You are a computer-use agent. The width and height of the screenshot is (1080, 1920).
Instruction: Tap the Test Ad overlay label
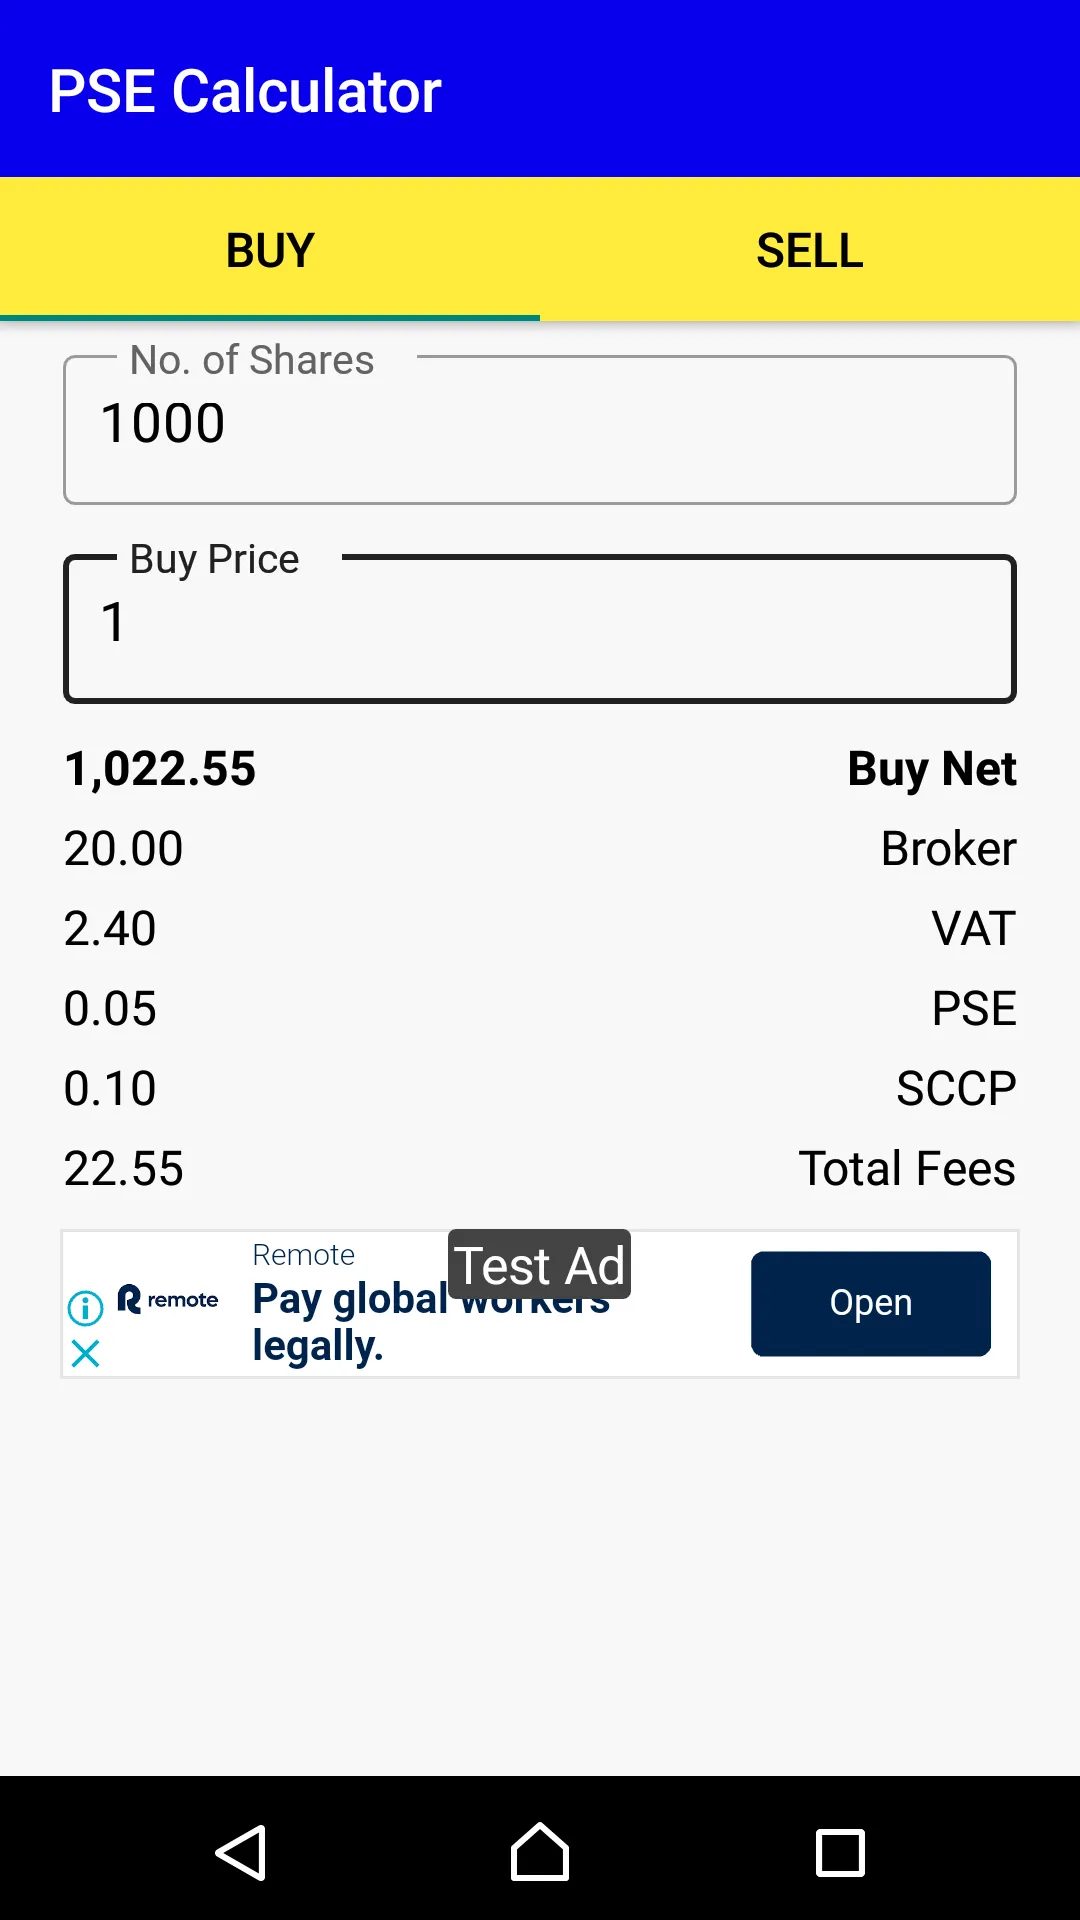click(x=540, y=1265)
